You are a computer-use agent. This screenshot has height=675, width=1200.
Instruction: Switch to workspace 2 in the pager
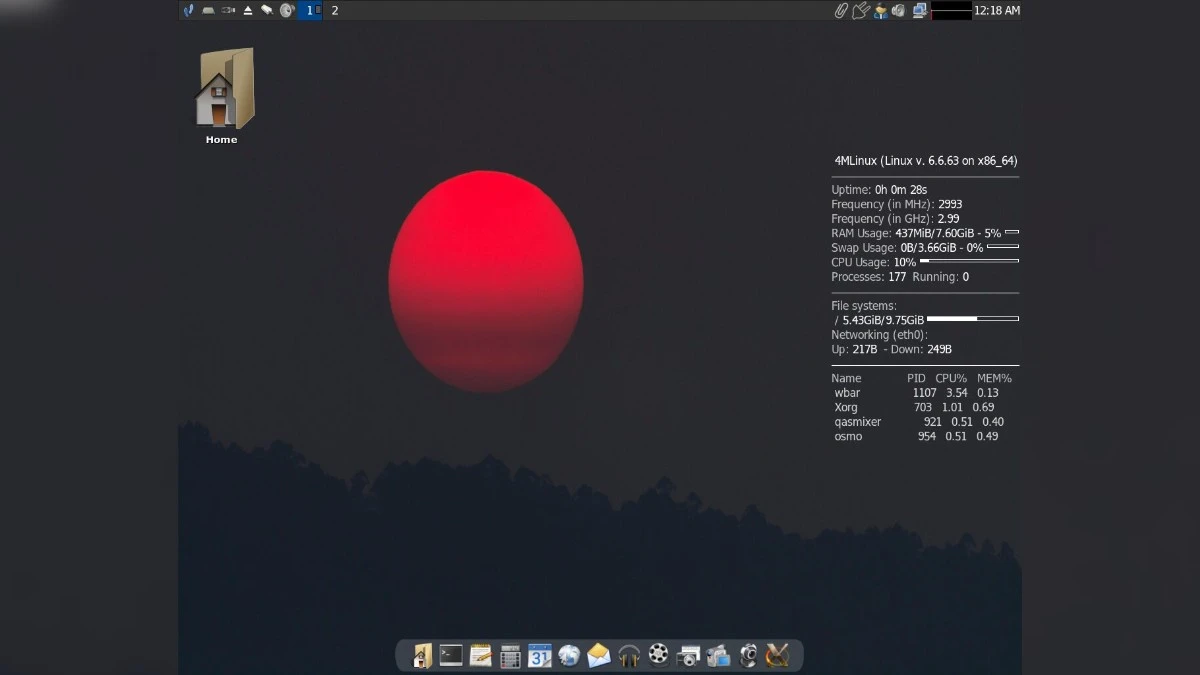334,11
